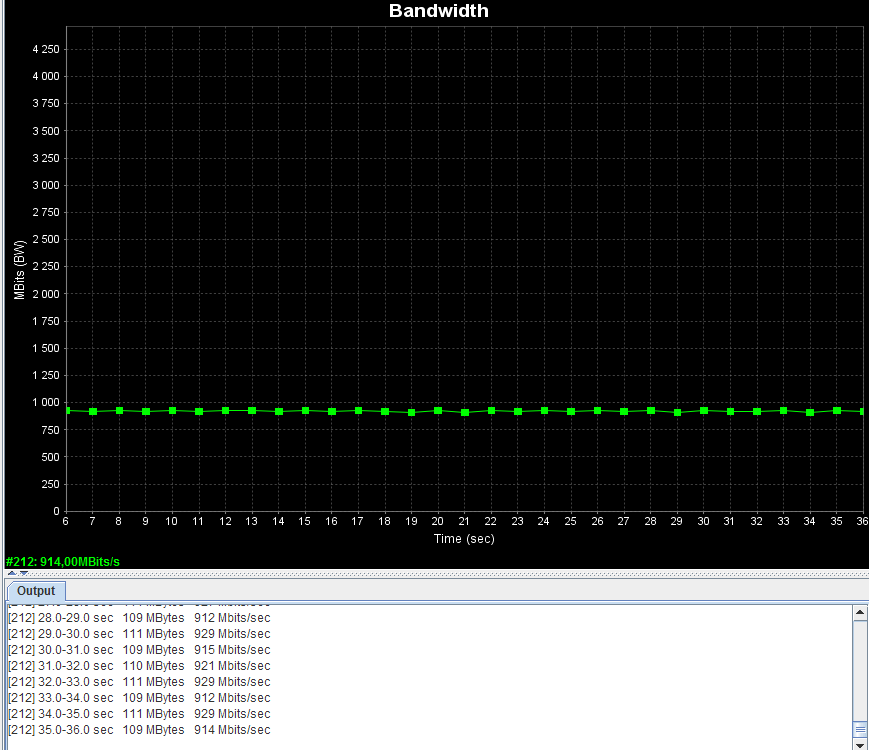
Task: Click the #212 914,00MBits/s stream label
Action: [63, 562]
